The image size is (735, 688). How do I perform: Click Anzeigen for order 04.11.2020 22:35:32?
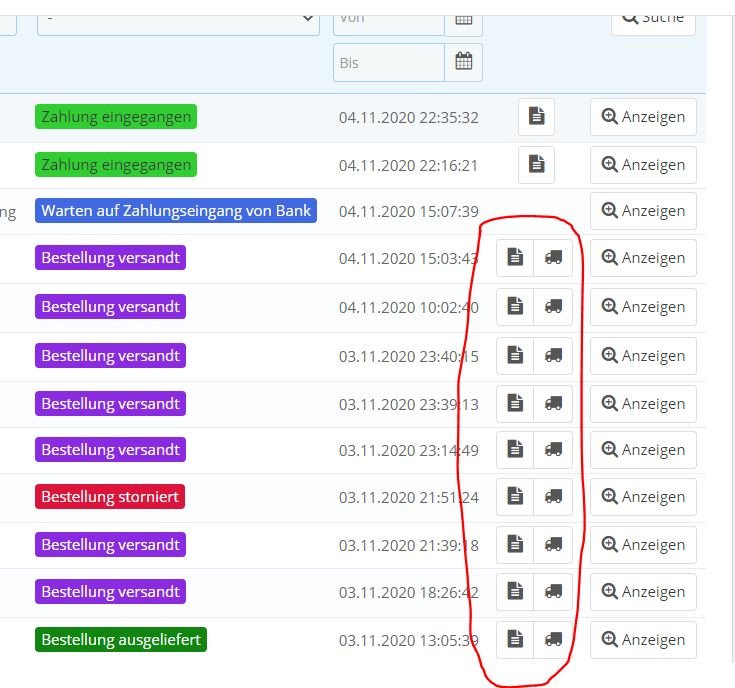643,117
